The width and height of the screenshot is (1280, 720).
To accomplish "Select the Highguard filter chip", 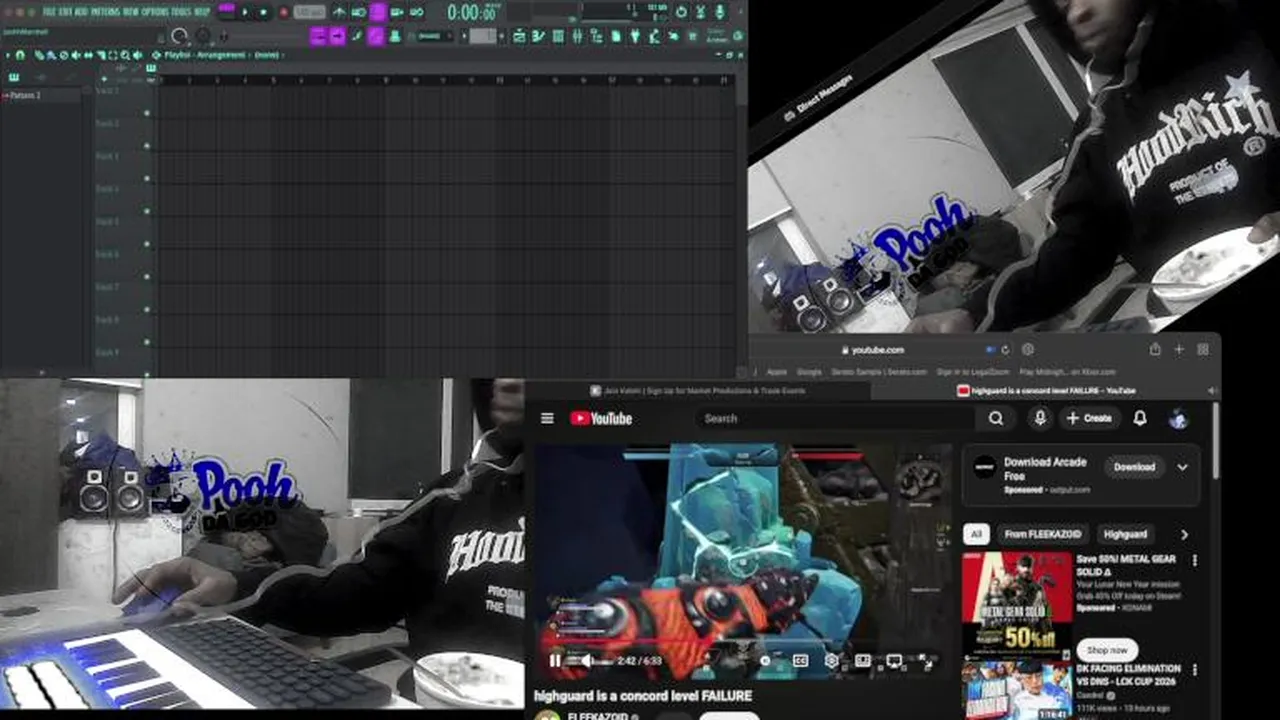I will 1126,534.
